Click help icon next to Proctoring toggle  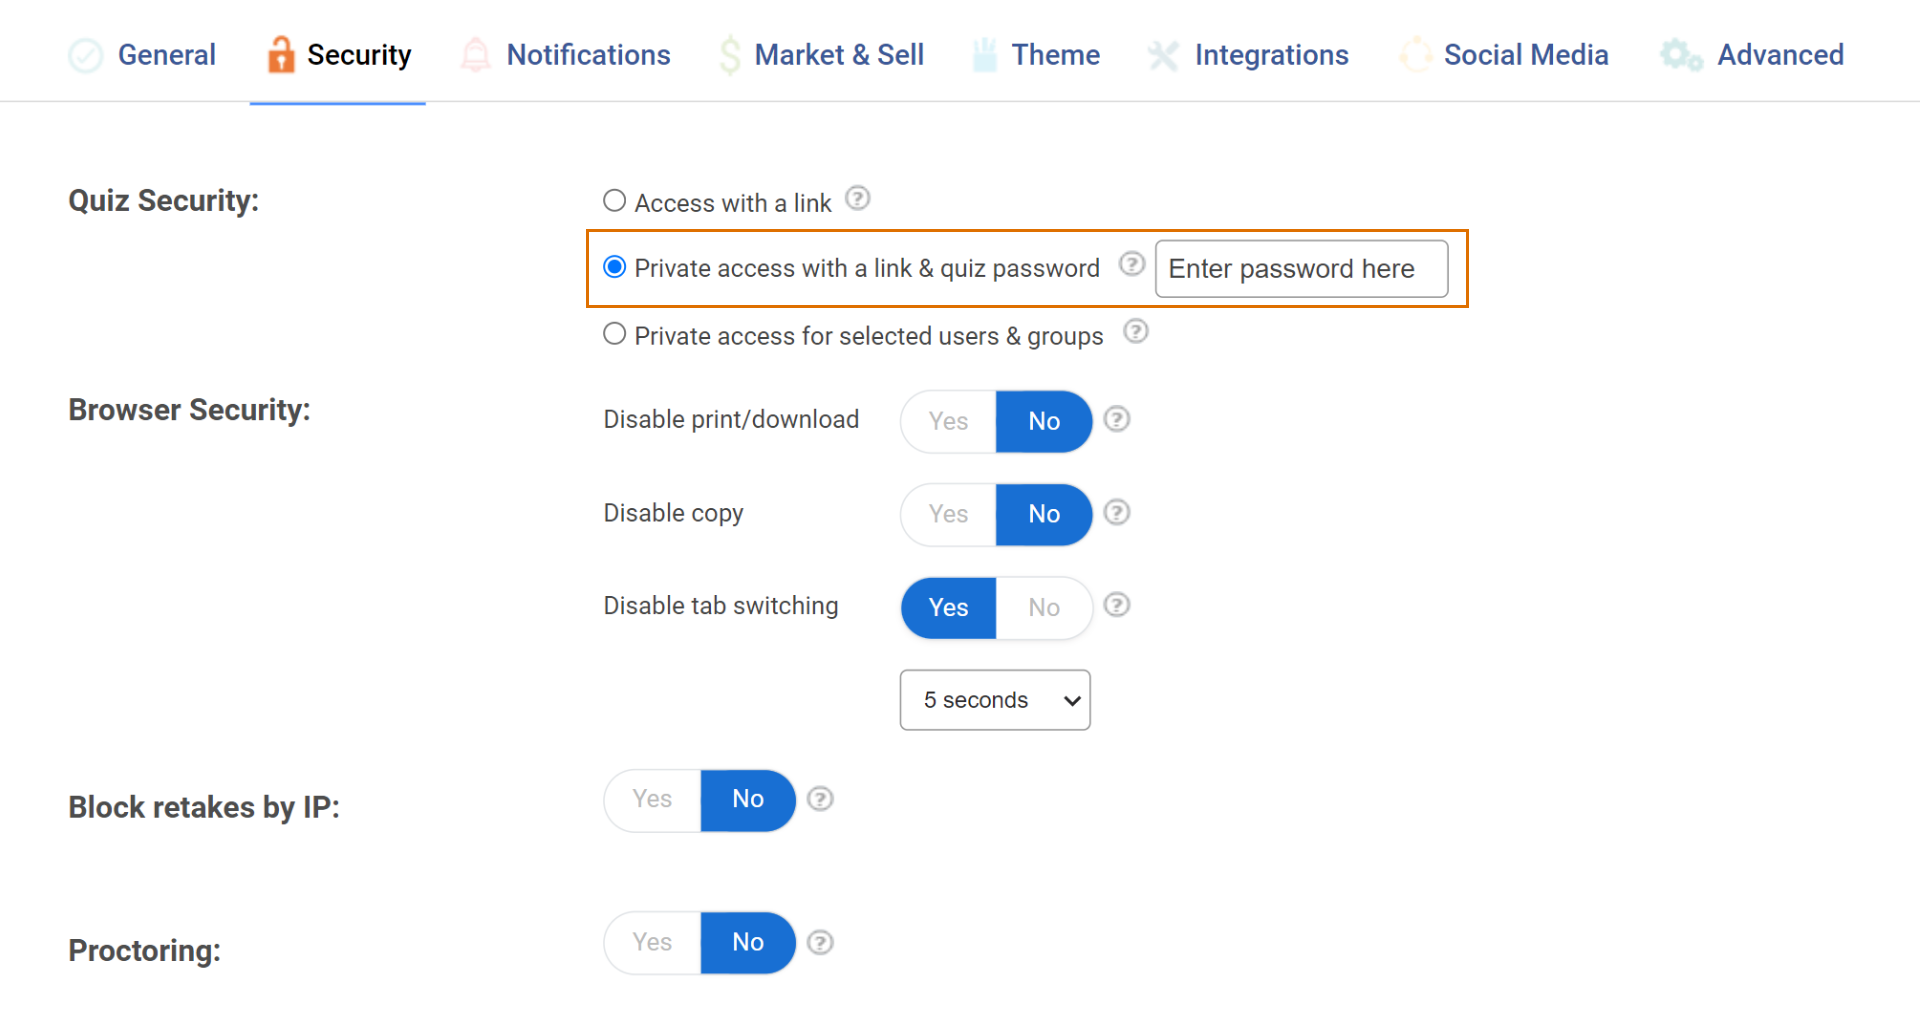pos(820,943)
